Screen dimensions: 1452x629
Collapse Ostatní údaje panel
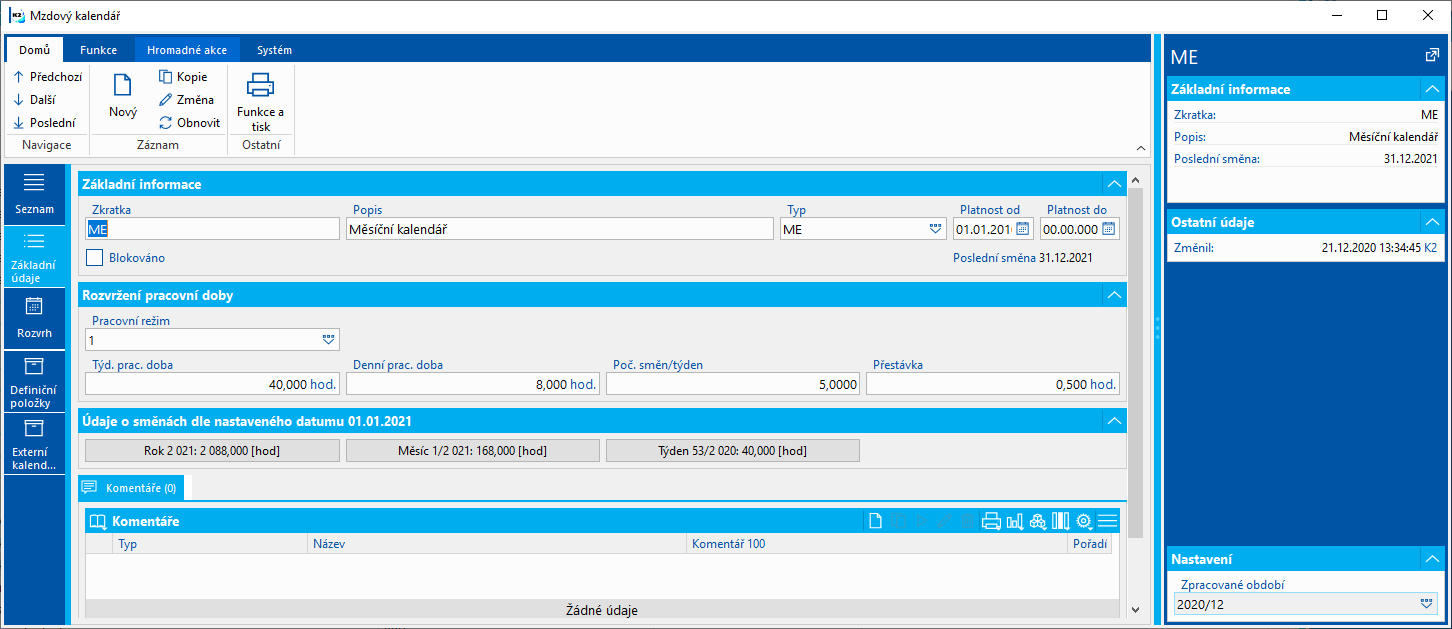click(x=1432, y=222)
